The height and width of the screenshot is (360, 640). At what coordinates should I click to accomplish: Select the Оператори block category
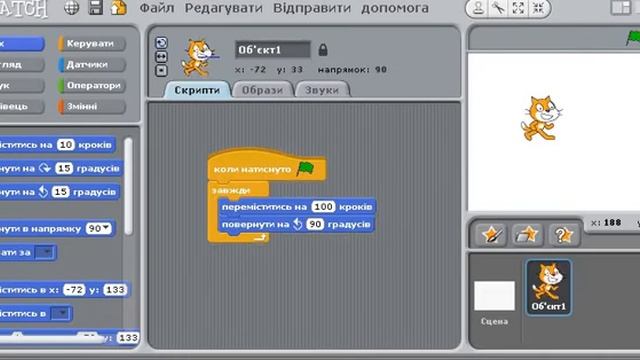[92, 85]
